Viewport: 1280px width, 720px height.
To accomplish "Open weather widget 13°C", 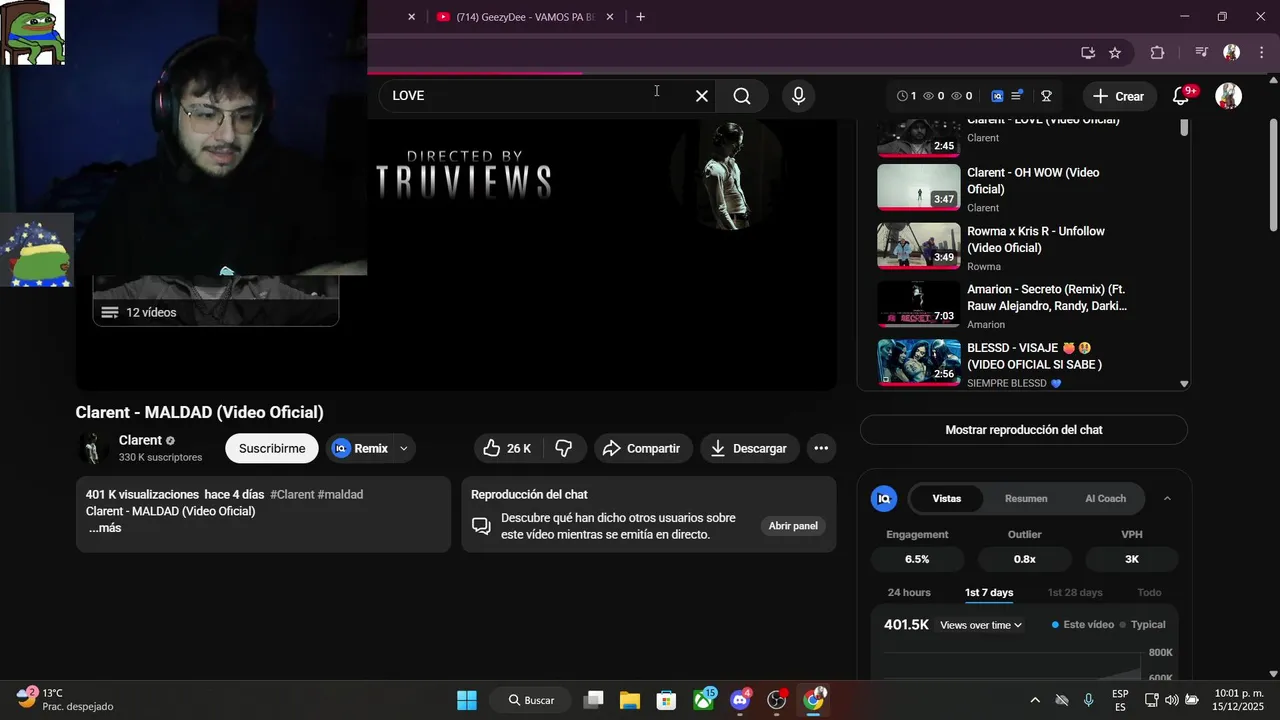I will (65, 700).
